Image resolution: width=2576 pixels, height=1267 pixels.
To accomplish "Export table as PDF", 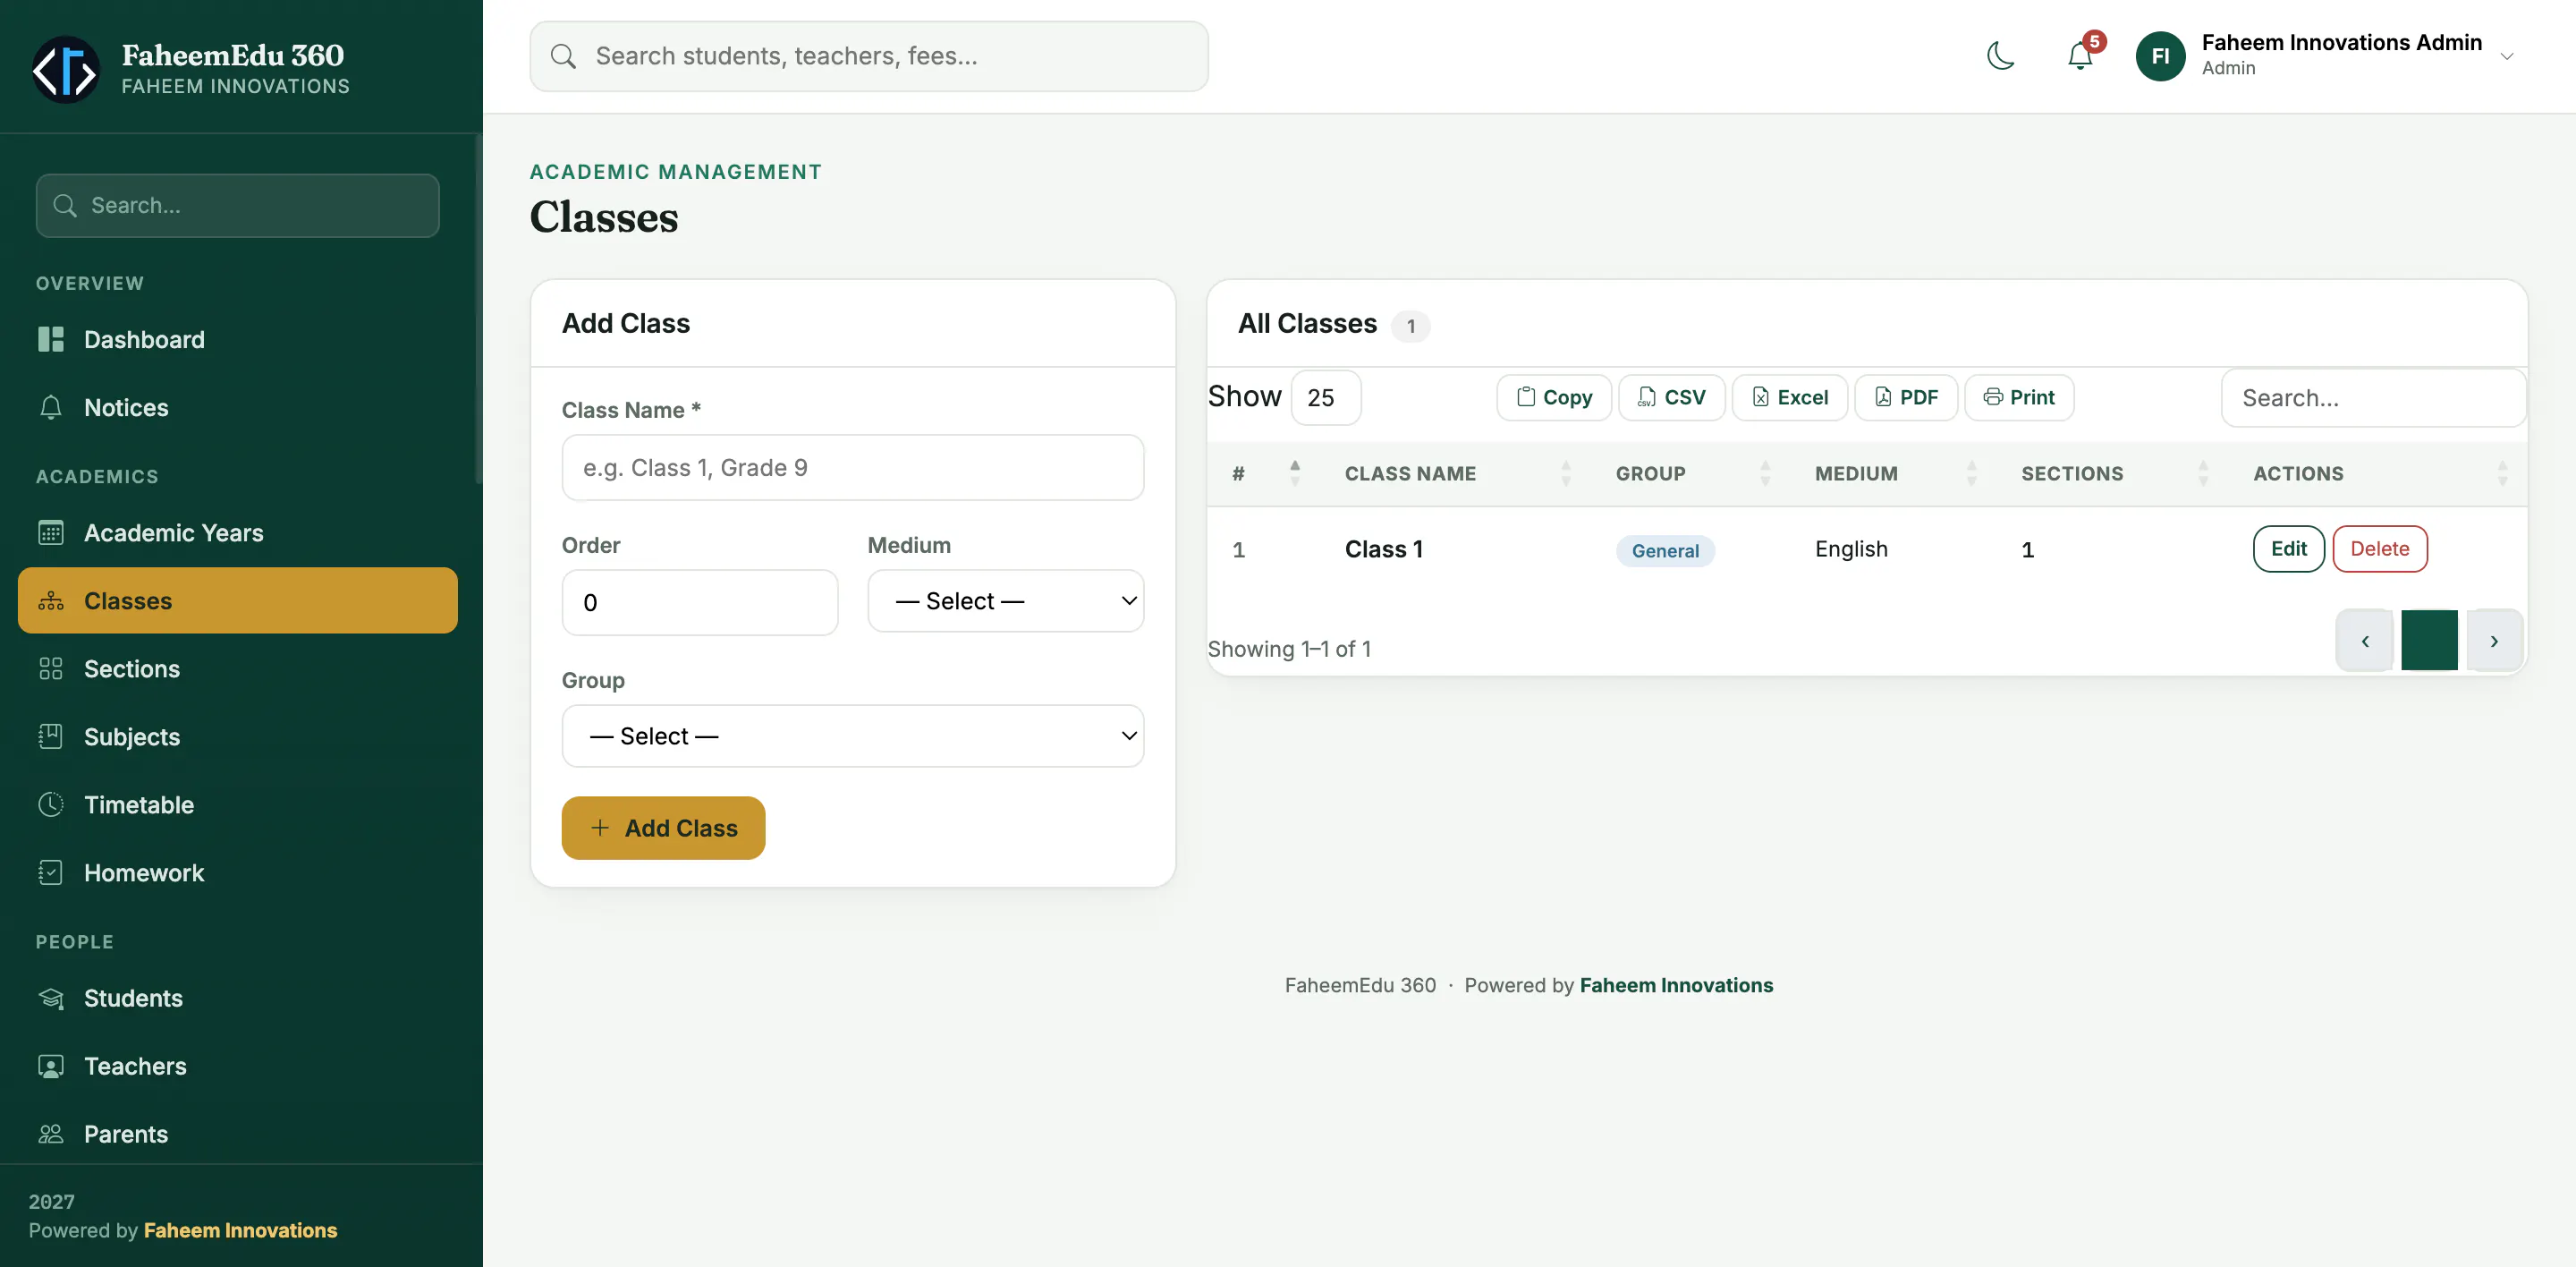I will [1906, 397].
